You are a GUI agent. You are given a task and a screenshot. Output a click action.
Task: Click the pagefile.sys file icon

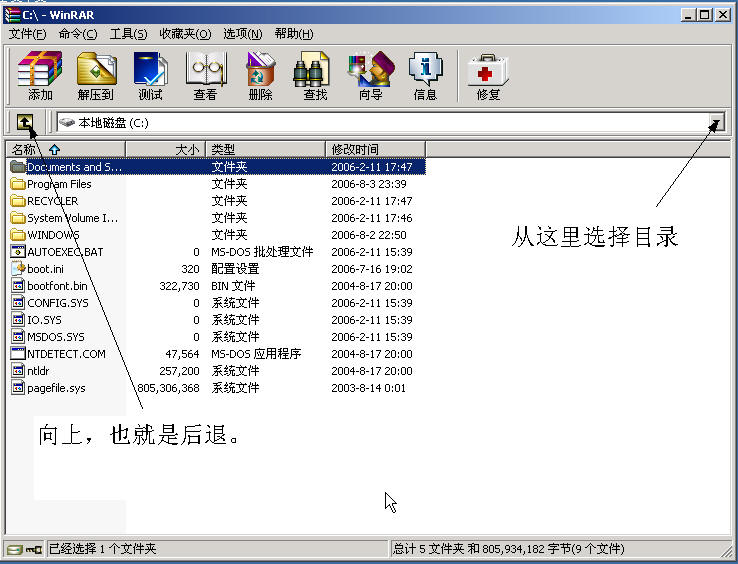18,388
